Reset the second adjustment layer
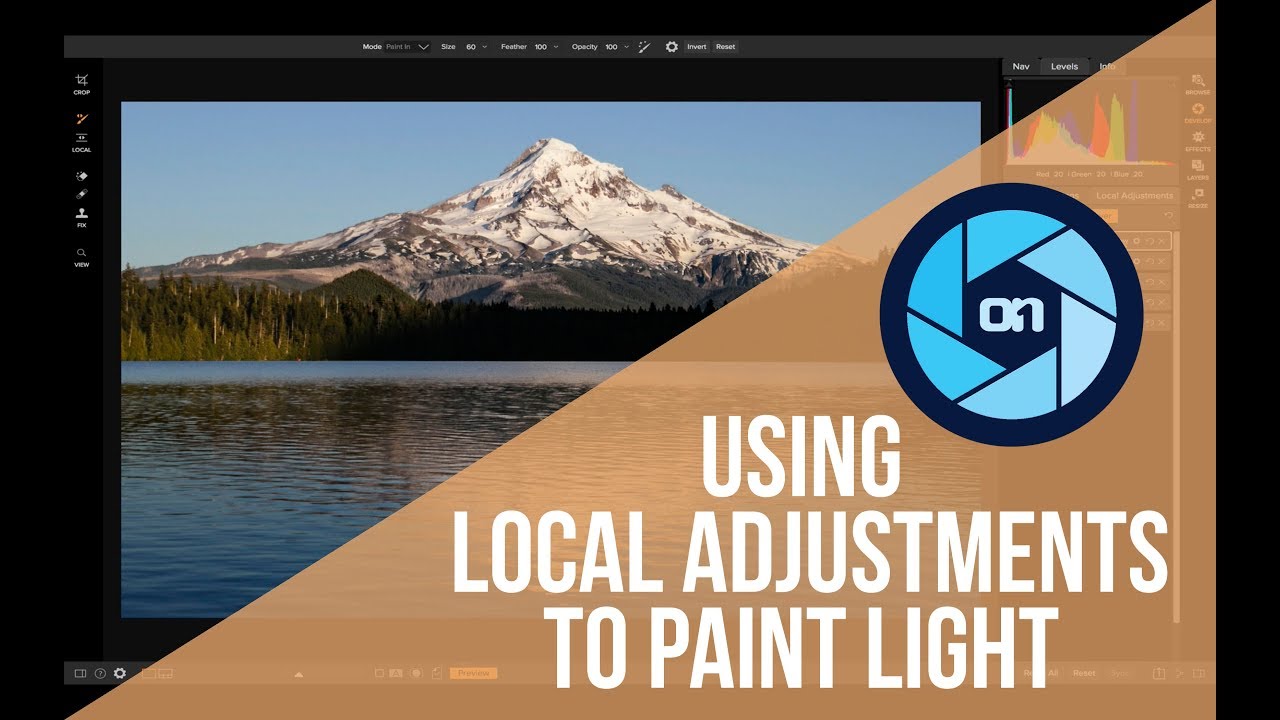Screen dimensions: 1280x720 [x=1150, y=262]
